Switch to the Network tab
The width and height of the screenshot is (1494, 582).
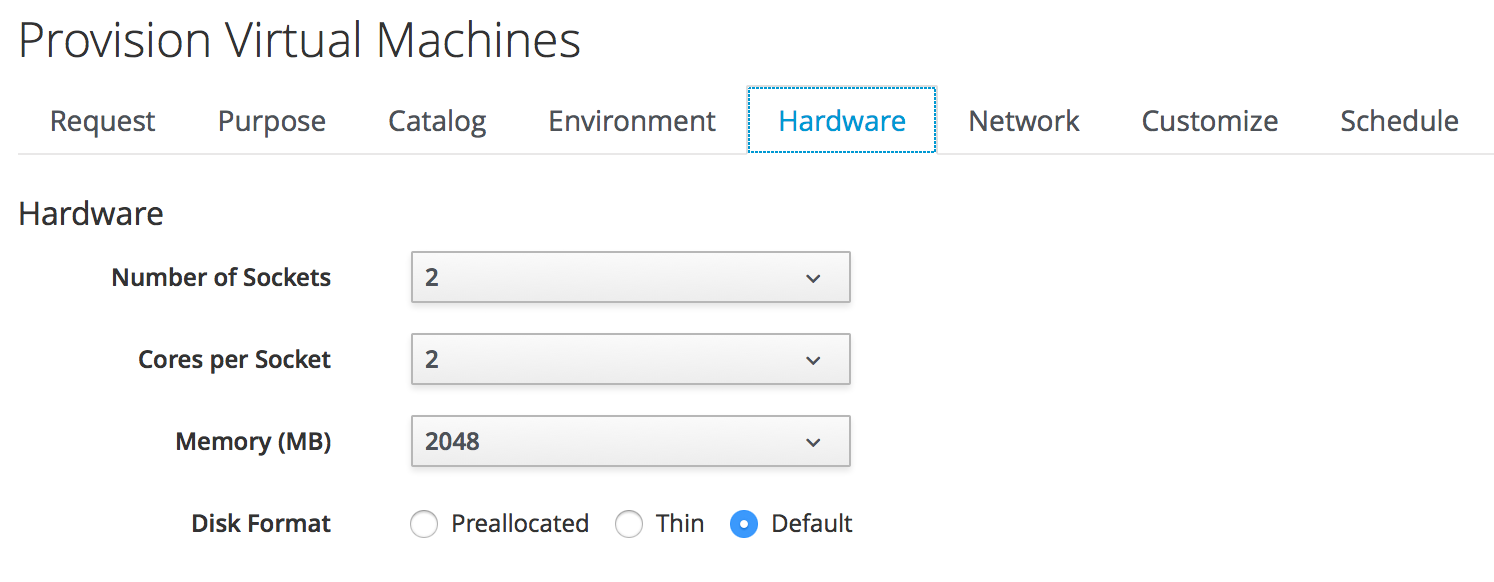tap(1024, 121)
